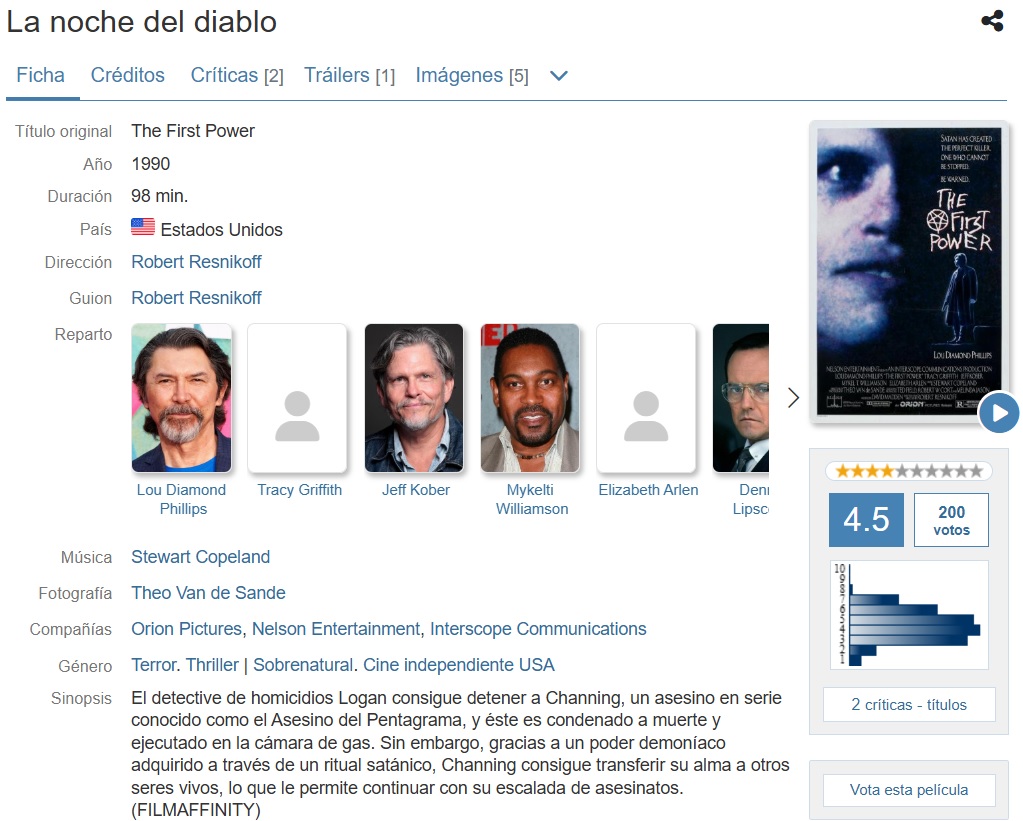Expand more tabs with the chevron arrow
Screen dimensions: 1023x821
[559, 76]
